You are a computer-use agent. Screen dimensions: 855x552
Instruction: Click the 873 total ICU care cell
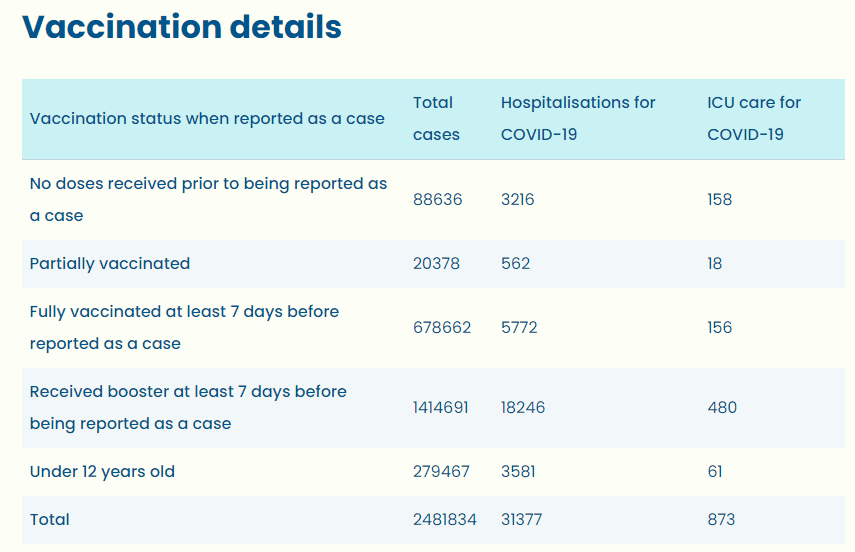coord(721,520)
